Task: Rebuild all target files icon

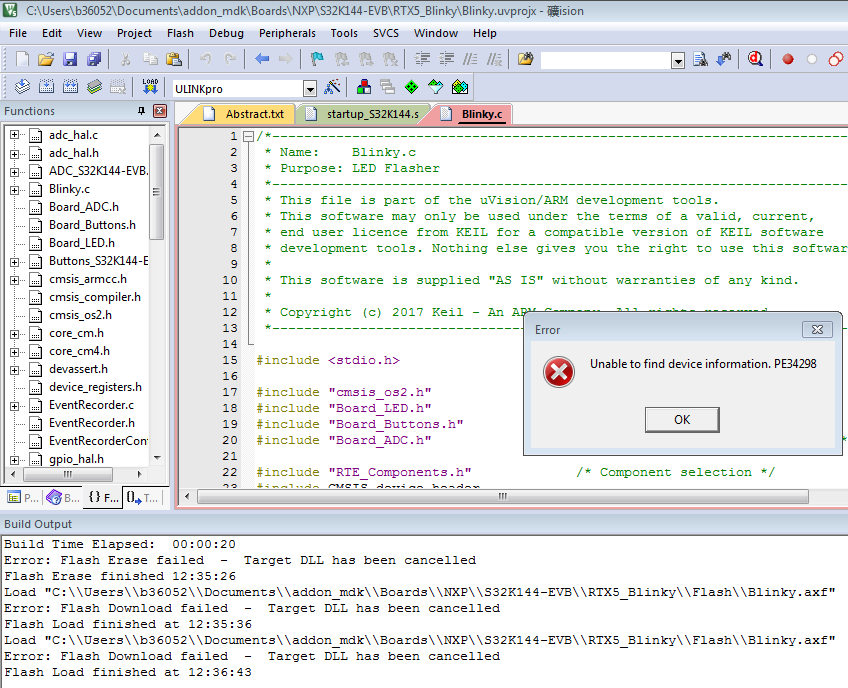Action: tap(70, 87)
